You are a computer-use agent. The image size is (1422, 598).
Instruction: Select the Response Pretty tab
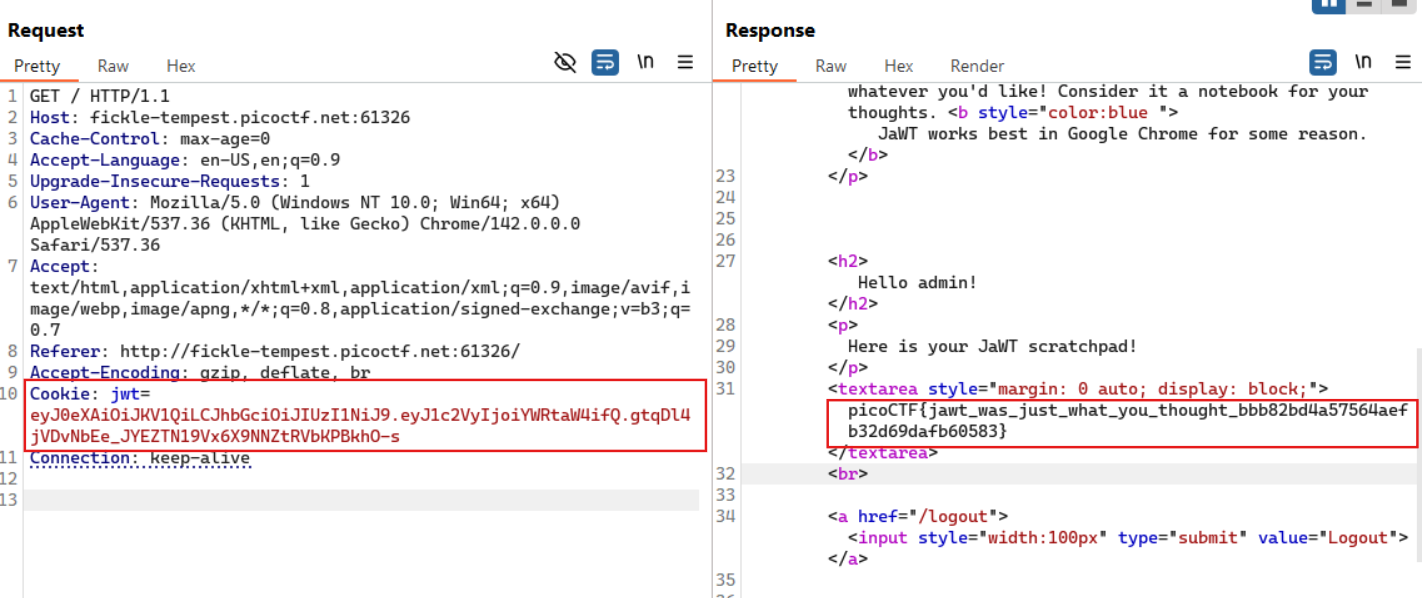(754, 66)
